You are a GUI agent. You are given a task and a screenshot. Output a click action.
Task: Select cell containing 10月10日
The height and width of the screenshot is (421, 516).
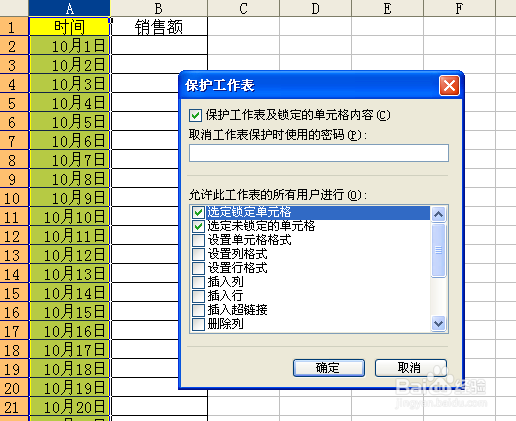pos(69,217)
